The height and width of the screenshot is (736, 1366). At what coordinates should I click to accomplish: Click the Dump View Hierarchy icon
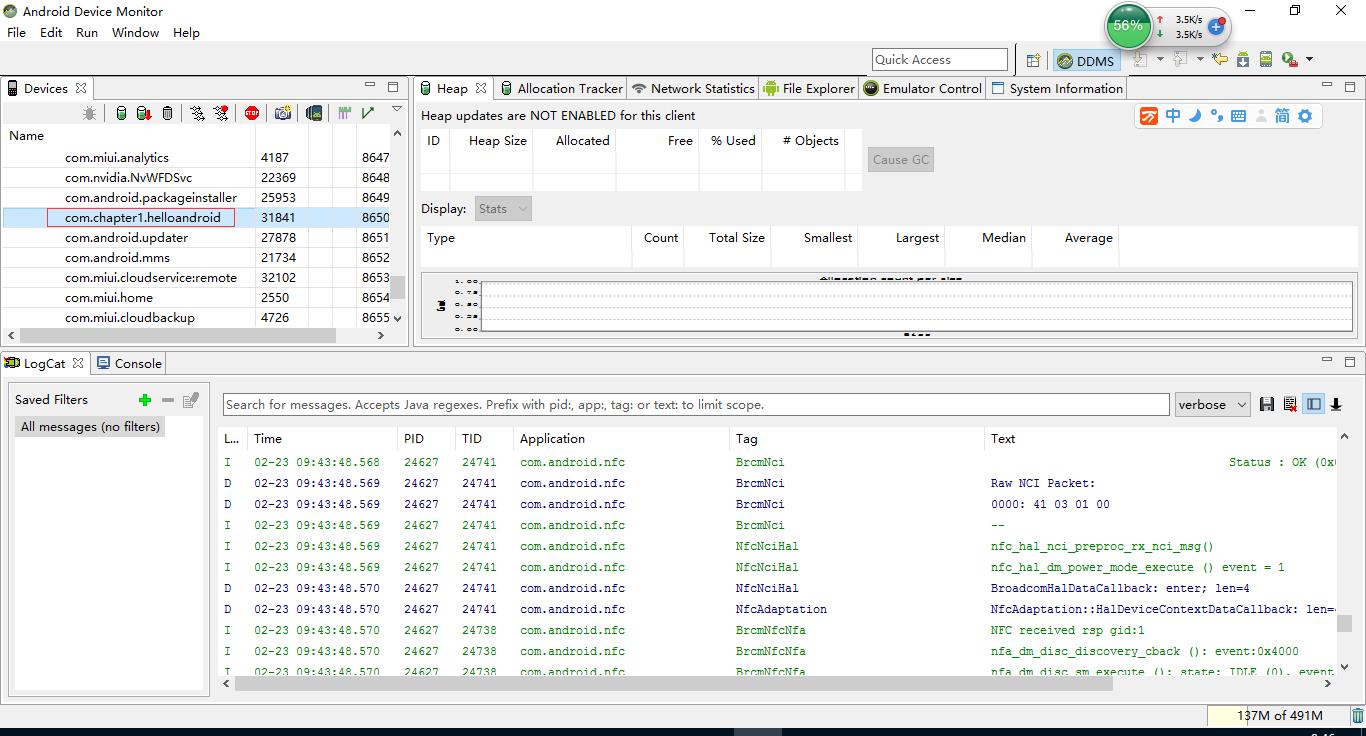coord(314,113)
